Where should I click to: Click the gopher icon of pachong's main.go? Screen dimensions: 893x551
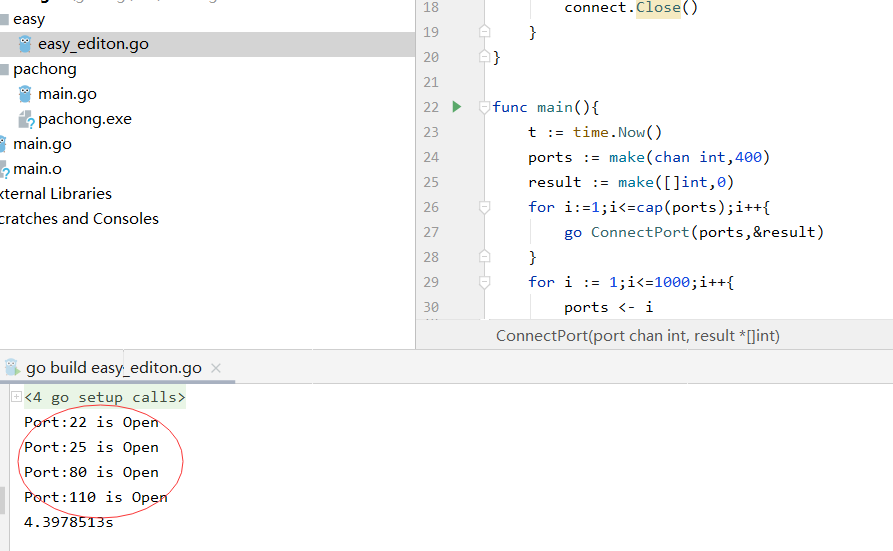(x=25, y=94)
